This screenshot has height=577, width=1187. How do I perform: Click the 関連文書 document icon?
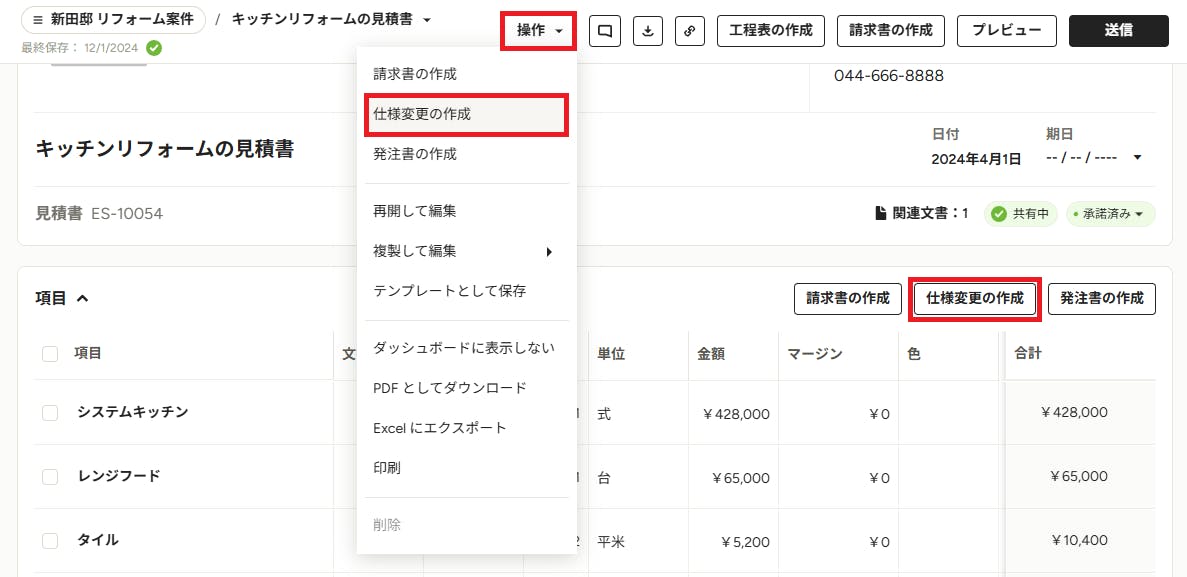[880, 214]
